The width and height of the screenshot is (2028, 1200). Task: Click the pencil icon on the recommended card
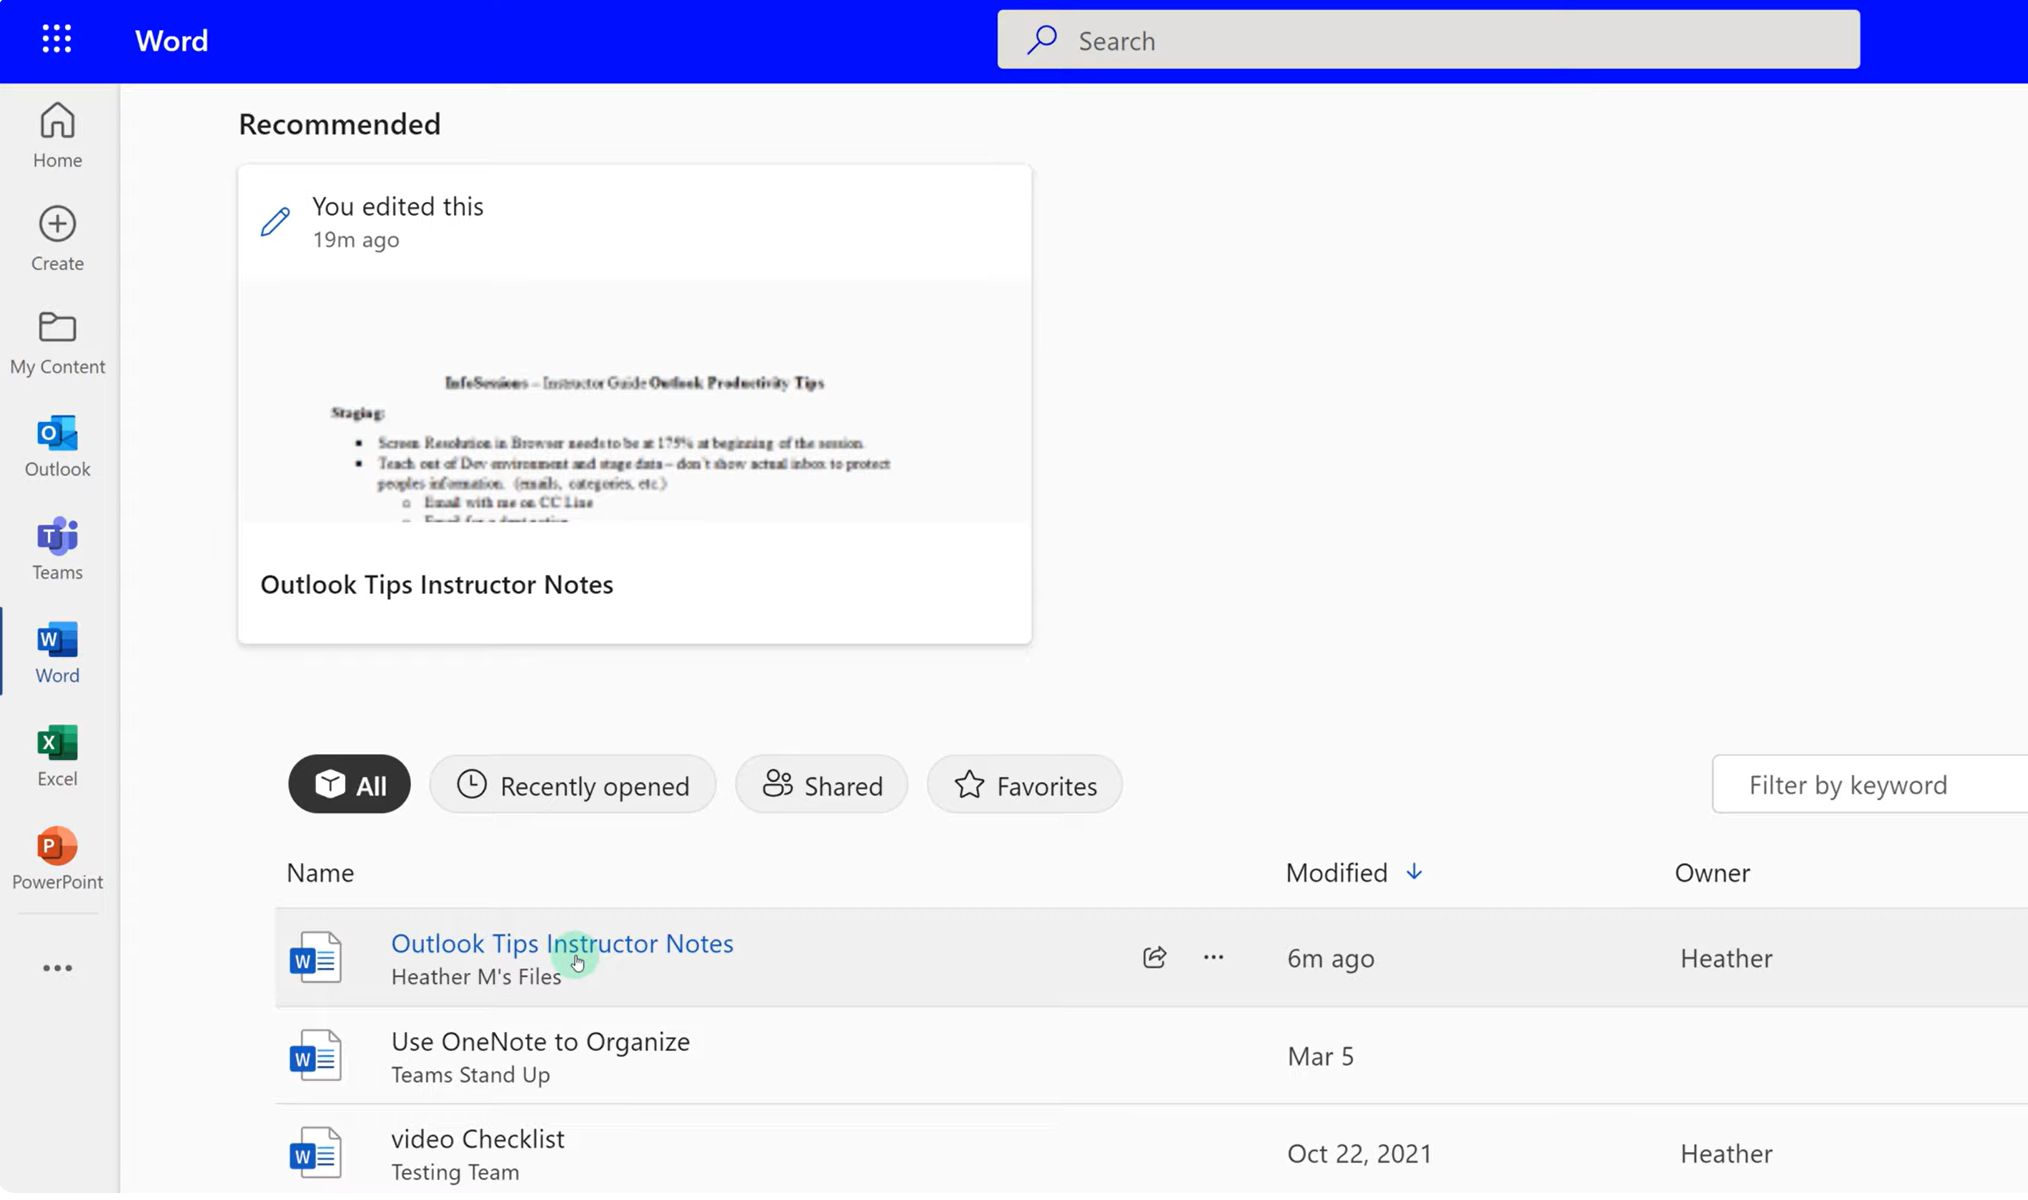275,221
